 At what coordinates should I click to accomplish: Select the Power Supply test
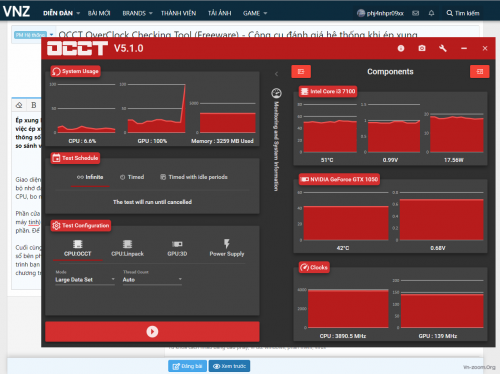[227, 248]
